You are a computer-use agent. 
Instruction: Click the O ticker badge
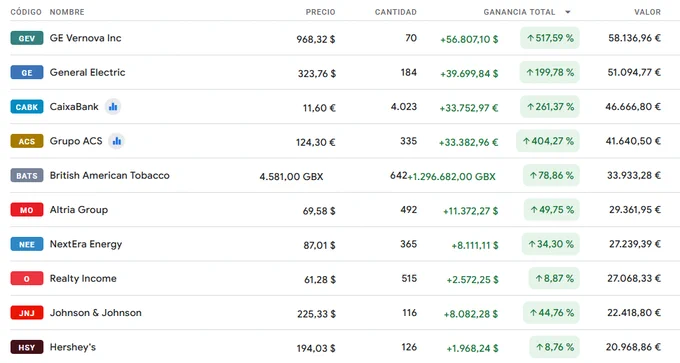[x=27, y=278]
